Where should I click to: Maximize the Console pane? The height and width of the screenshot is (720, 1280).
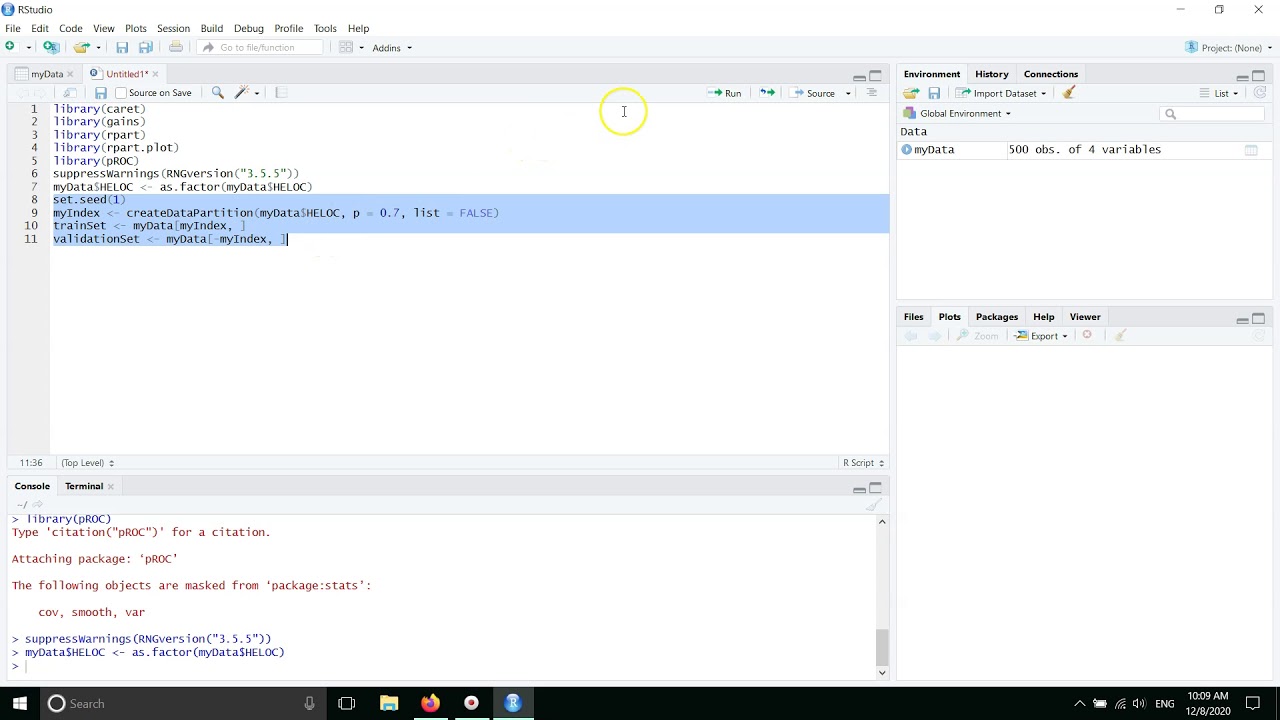coord(876,487)
